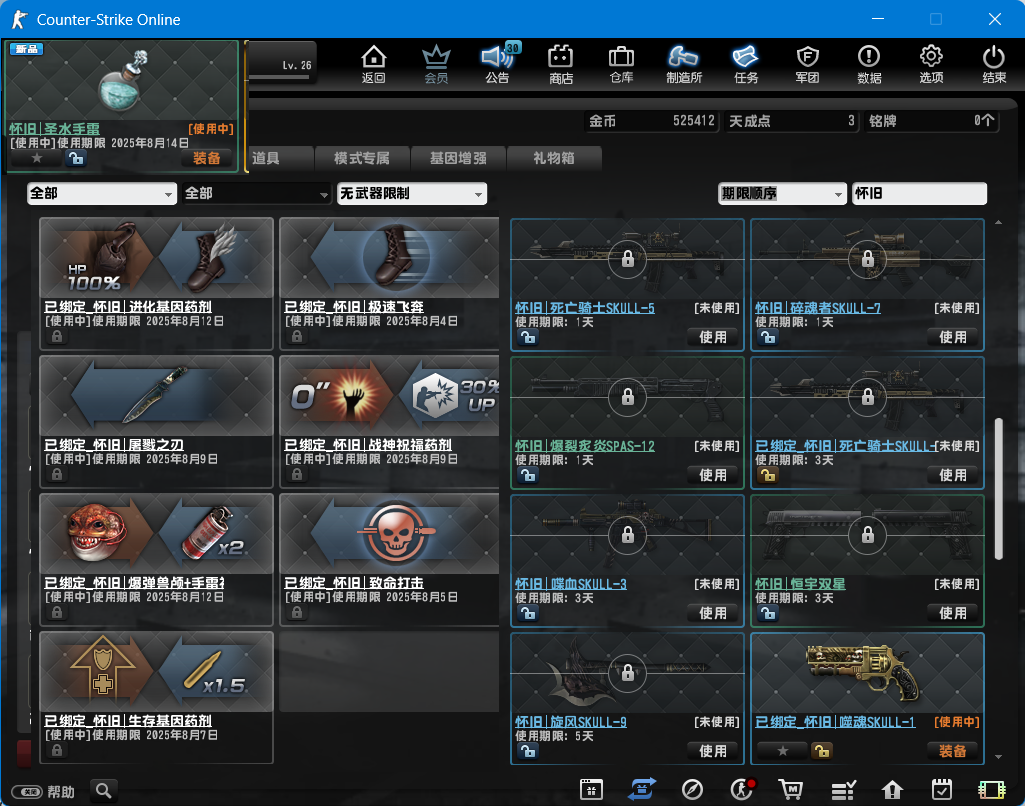The width and height of the screenshot is (1025, 806).
Task: Click the favorite star on 噬魂SKULL-1 card
Action: [x=782, y=751]
